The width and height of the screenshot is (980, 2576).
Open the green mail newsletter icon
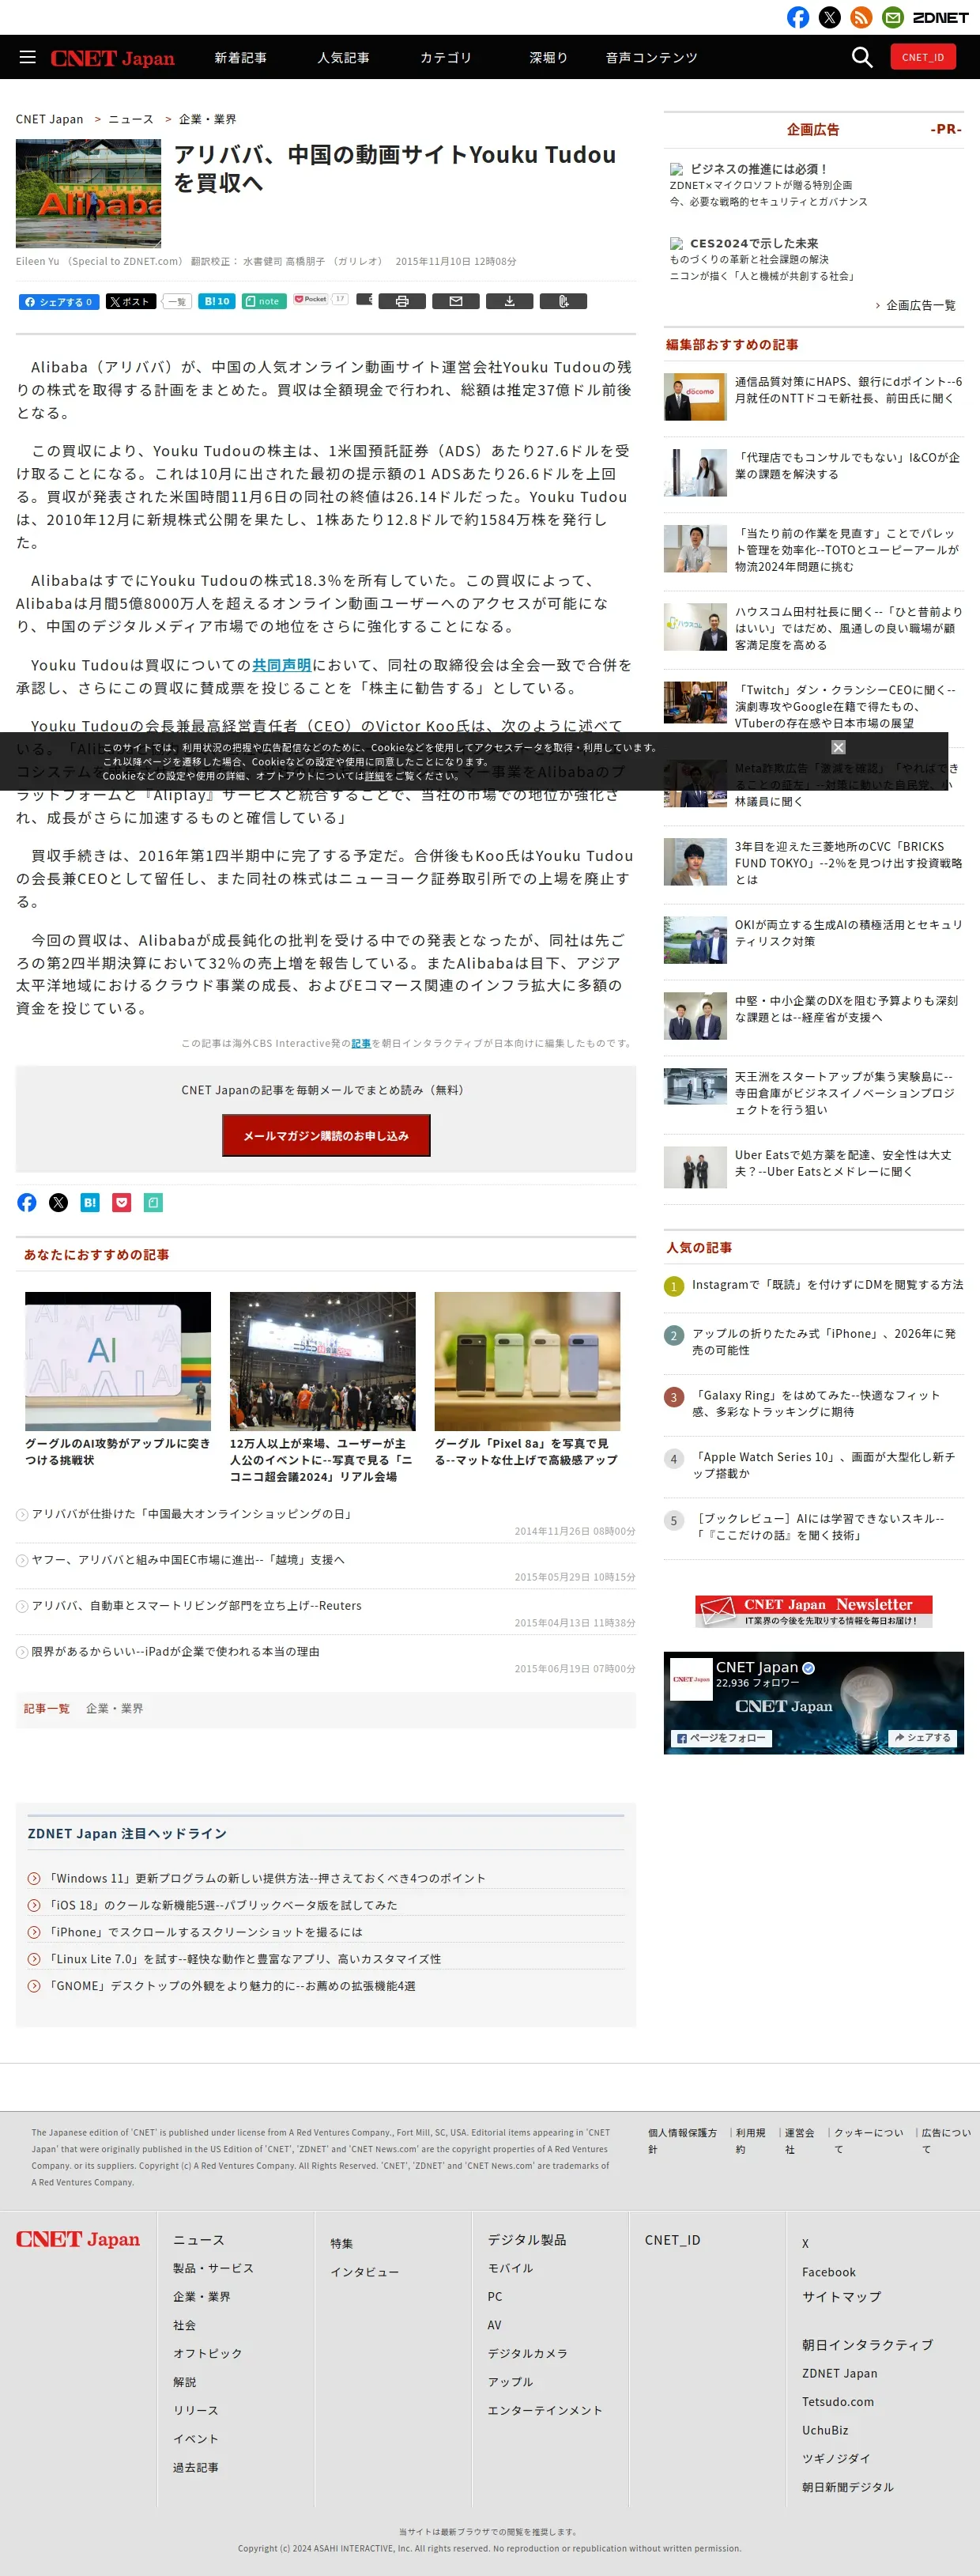893,17
